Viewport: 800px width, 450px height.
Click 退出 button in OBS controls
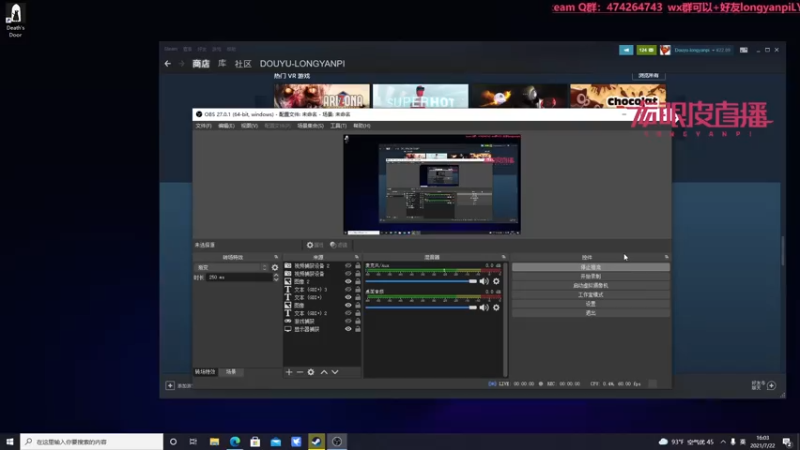(x=590, y=313)
